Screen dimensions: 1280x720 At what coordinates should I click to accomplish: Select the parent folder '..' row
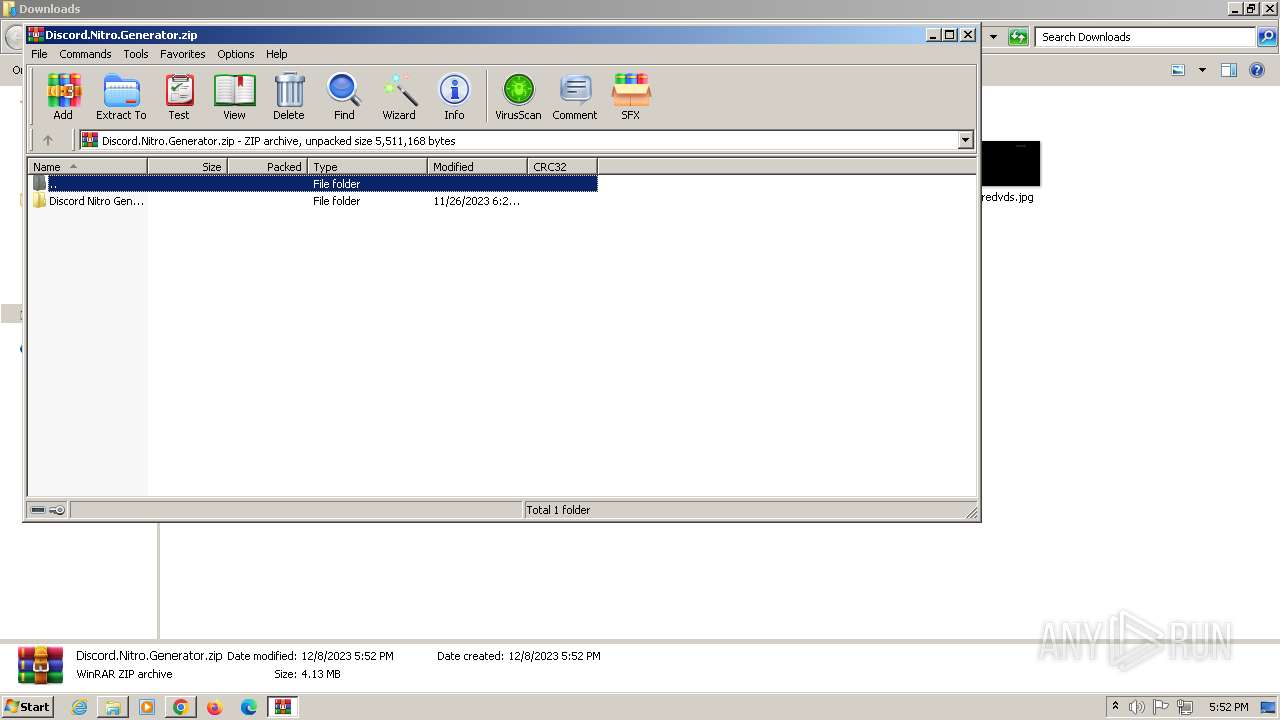(x=313, y=184)
